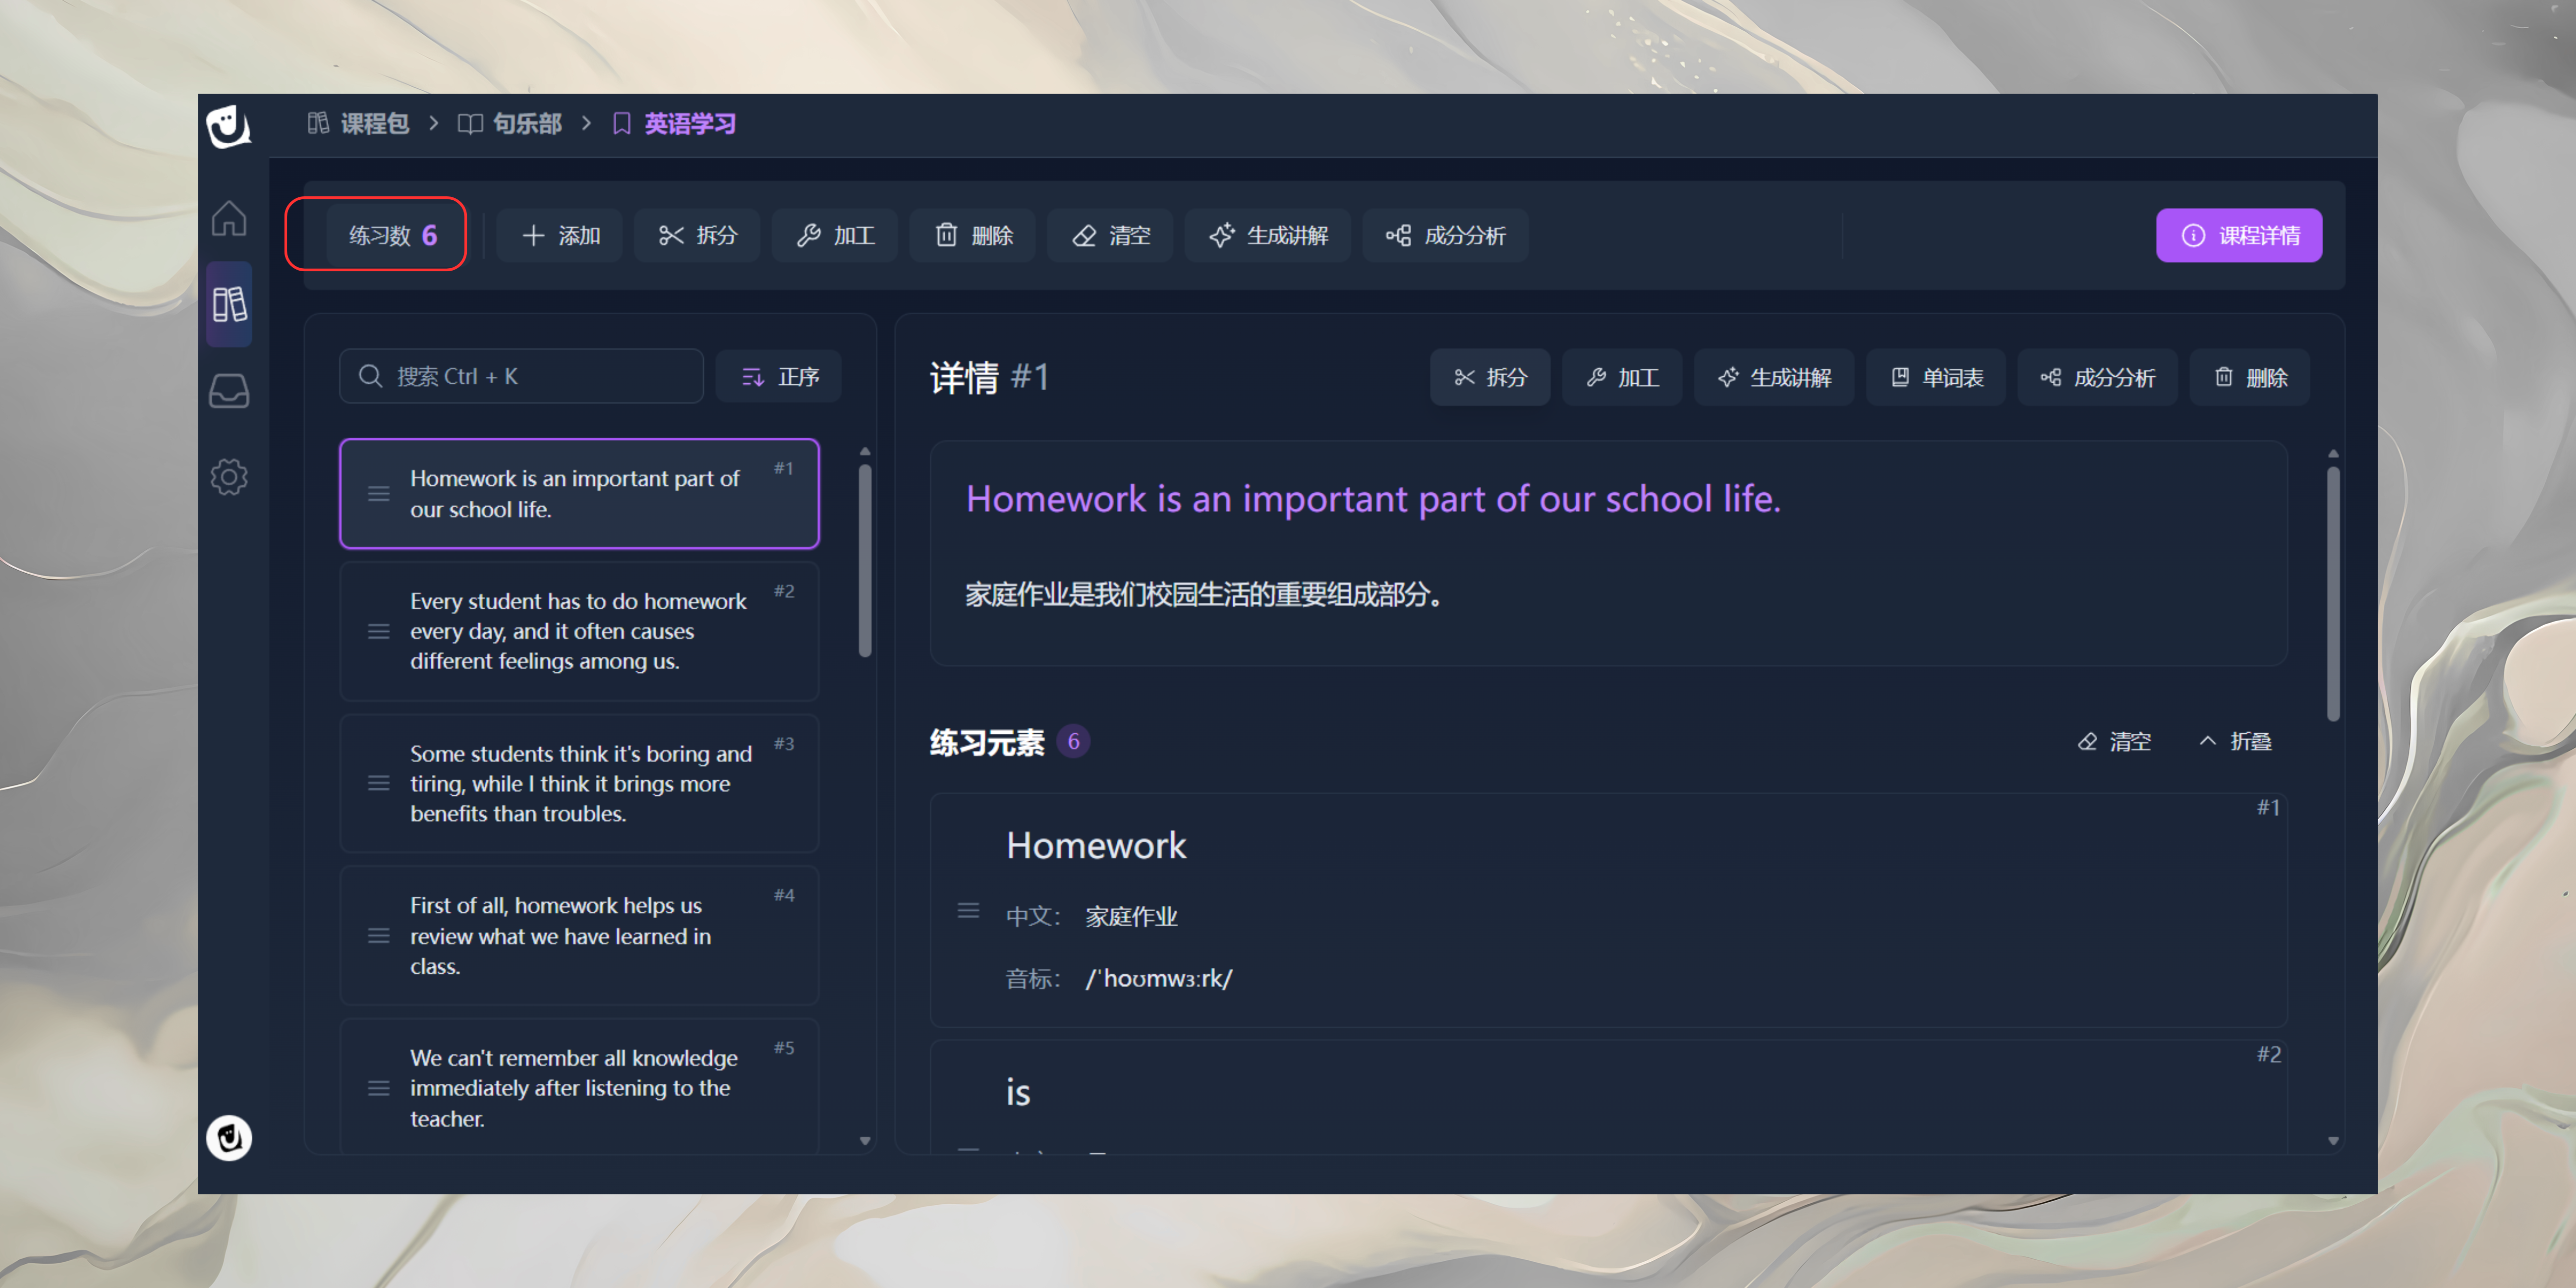Open 课程详情 course details

pyautogui.click(x=2238, y=236)
